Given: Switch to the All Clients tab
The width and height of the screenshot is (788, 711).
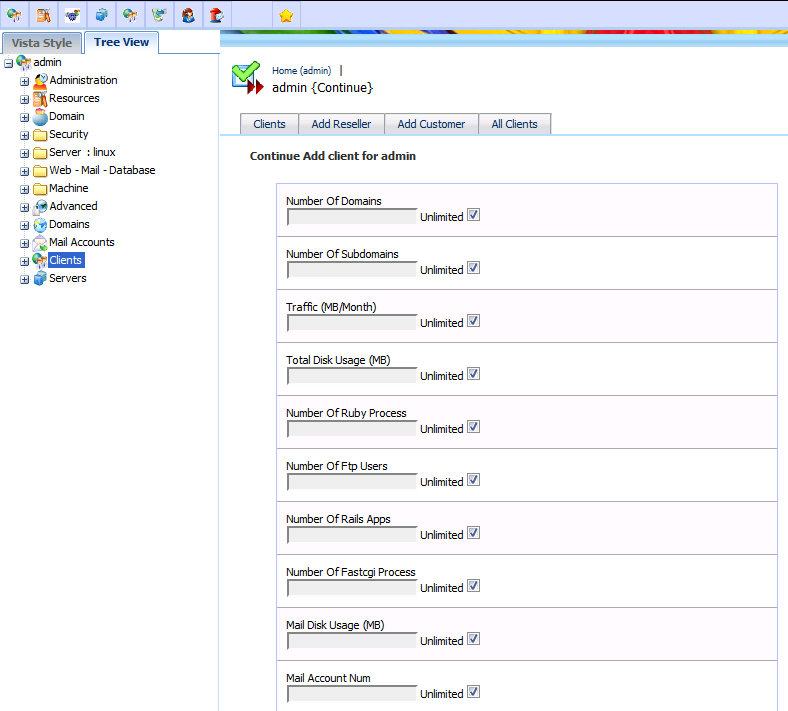Looking at the screenshot, I should click(x=514, y=124).
